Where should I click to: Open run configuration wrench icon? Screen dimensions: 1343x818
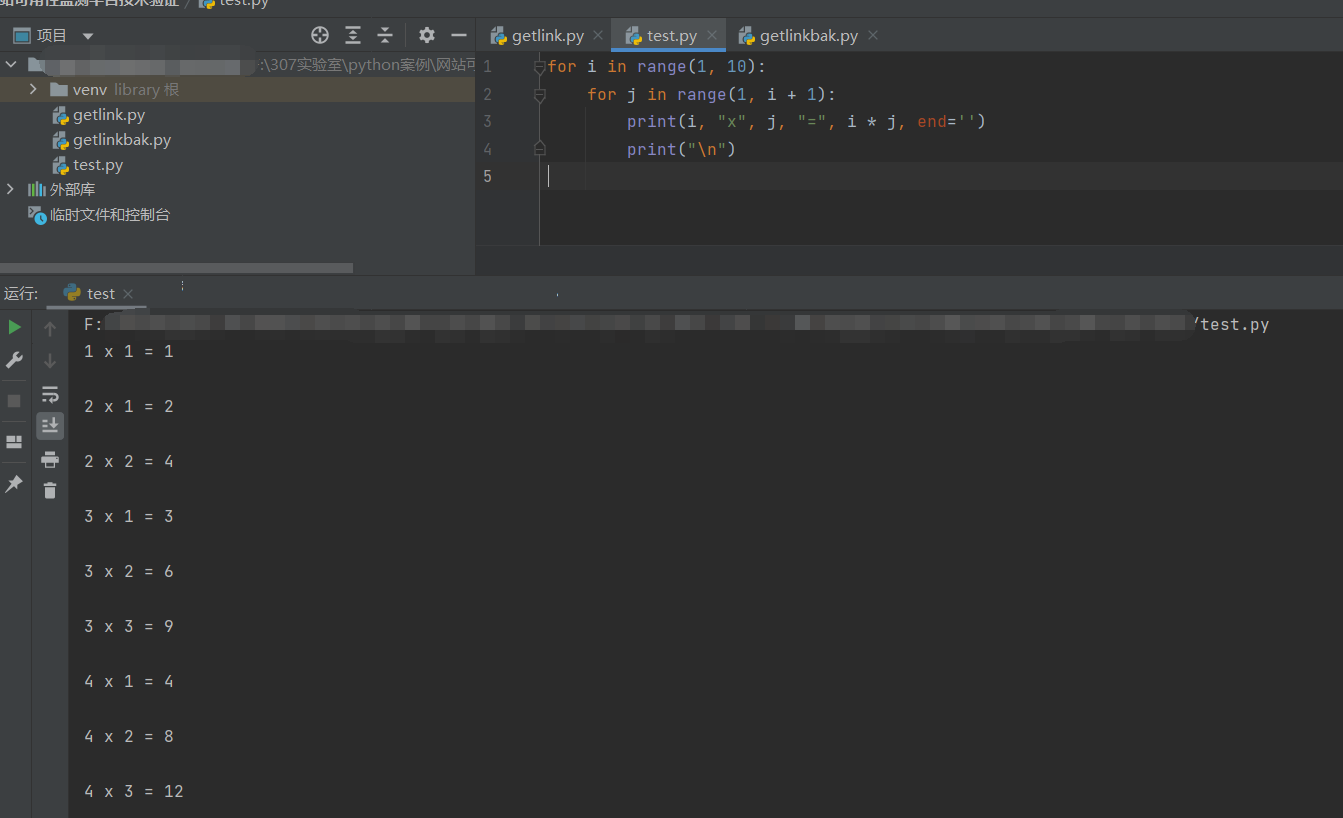click(x=14, y=360)
